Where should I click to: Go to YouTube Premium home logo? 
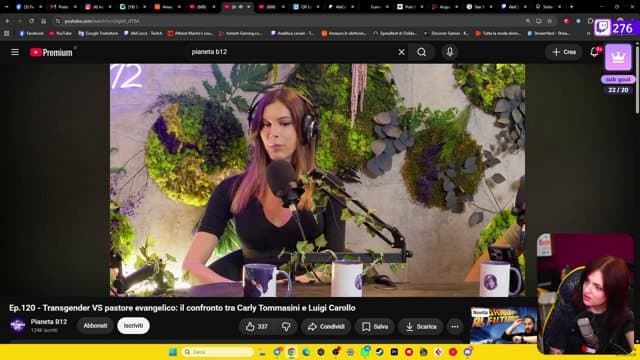51,52
